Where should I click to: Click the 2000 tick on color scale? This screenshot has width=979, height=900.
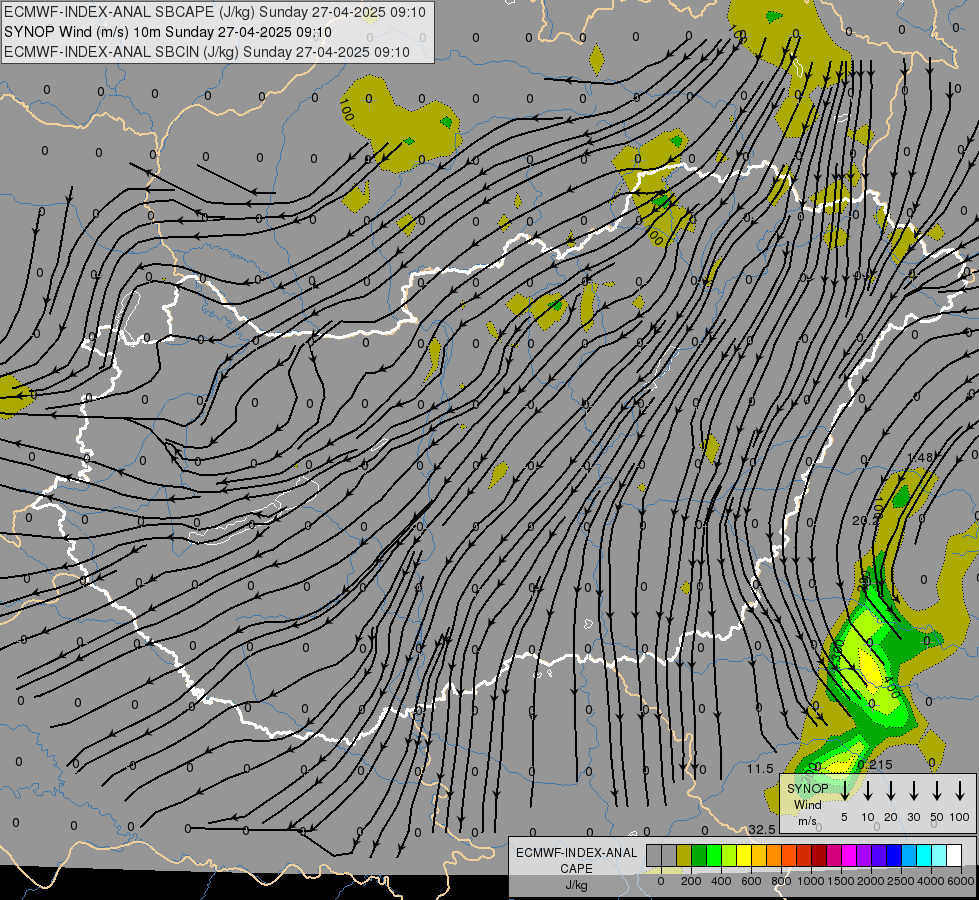click(871, 881)
